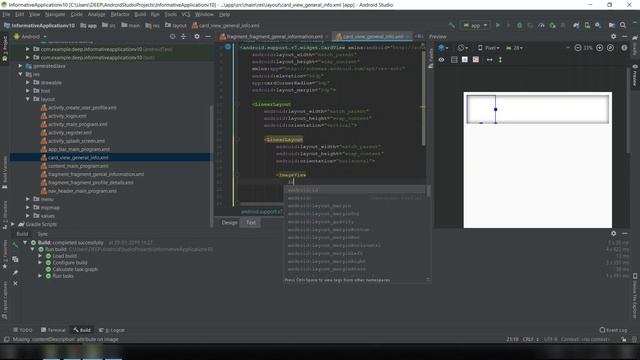The width and height of the screenshot is (640, 360).
Task: Collapse all in Project panel
Action: point(183,36)
